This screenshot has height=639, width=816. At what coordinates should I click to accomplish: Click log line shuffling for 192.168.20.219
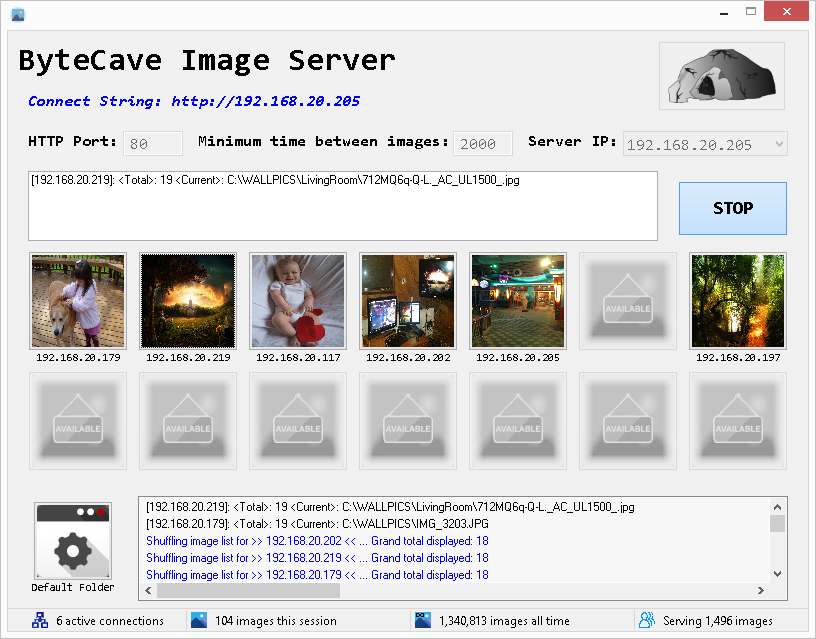[317, 558]
